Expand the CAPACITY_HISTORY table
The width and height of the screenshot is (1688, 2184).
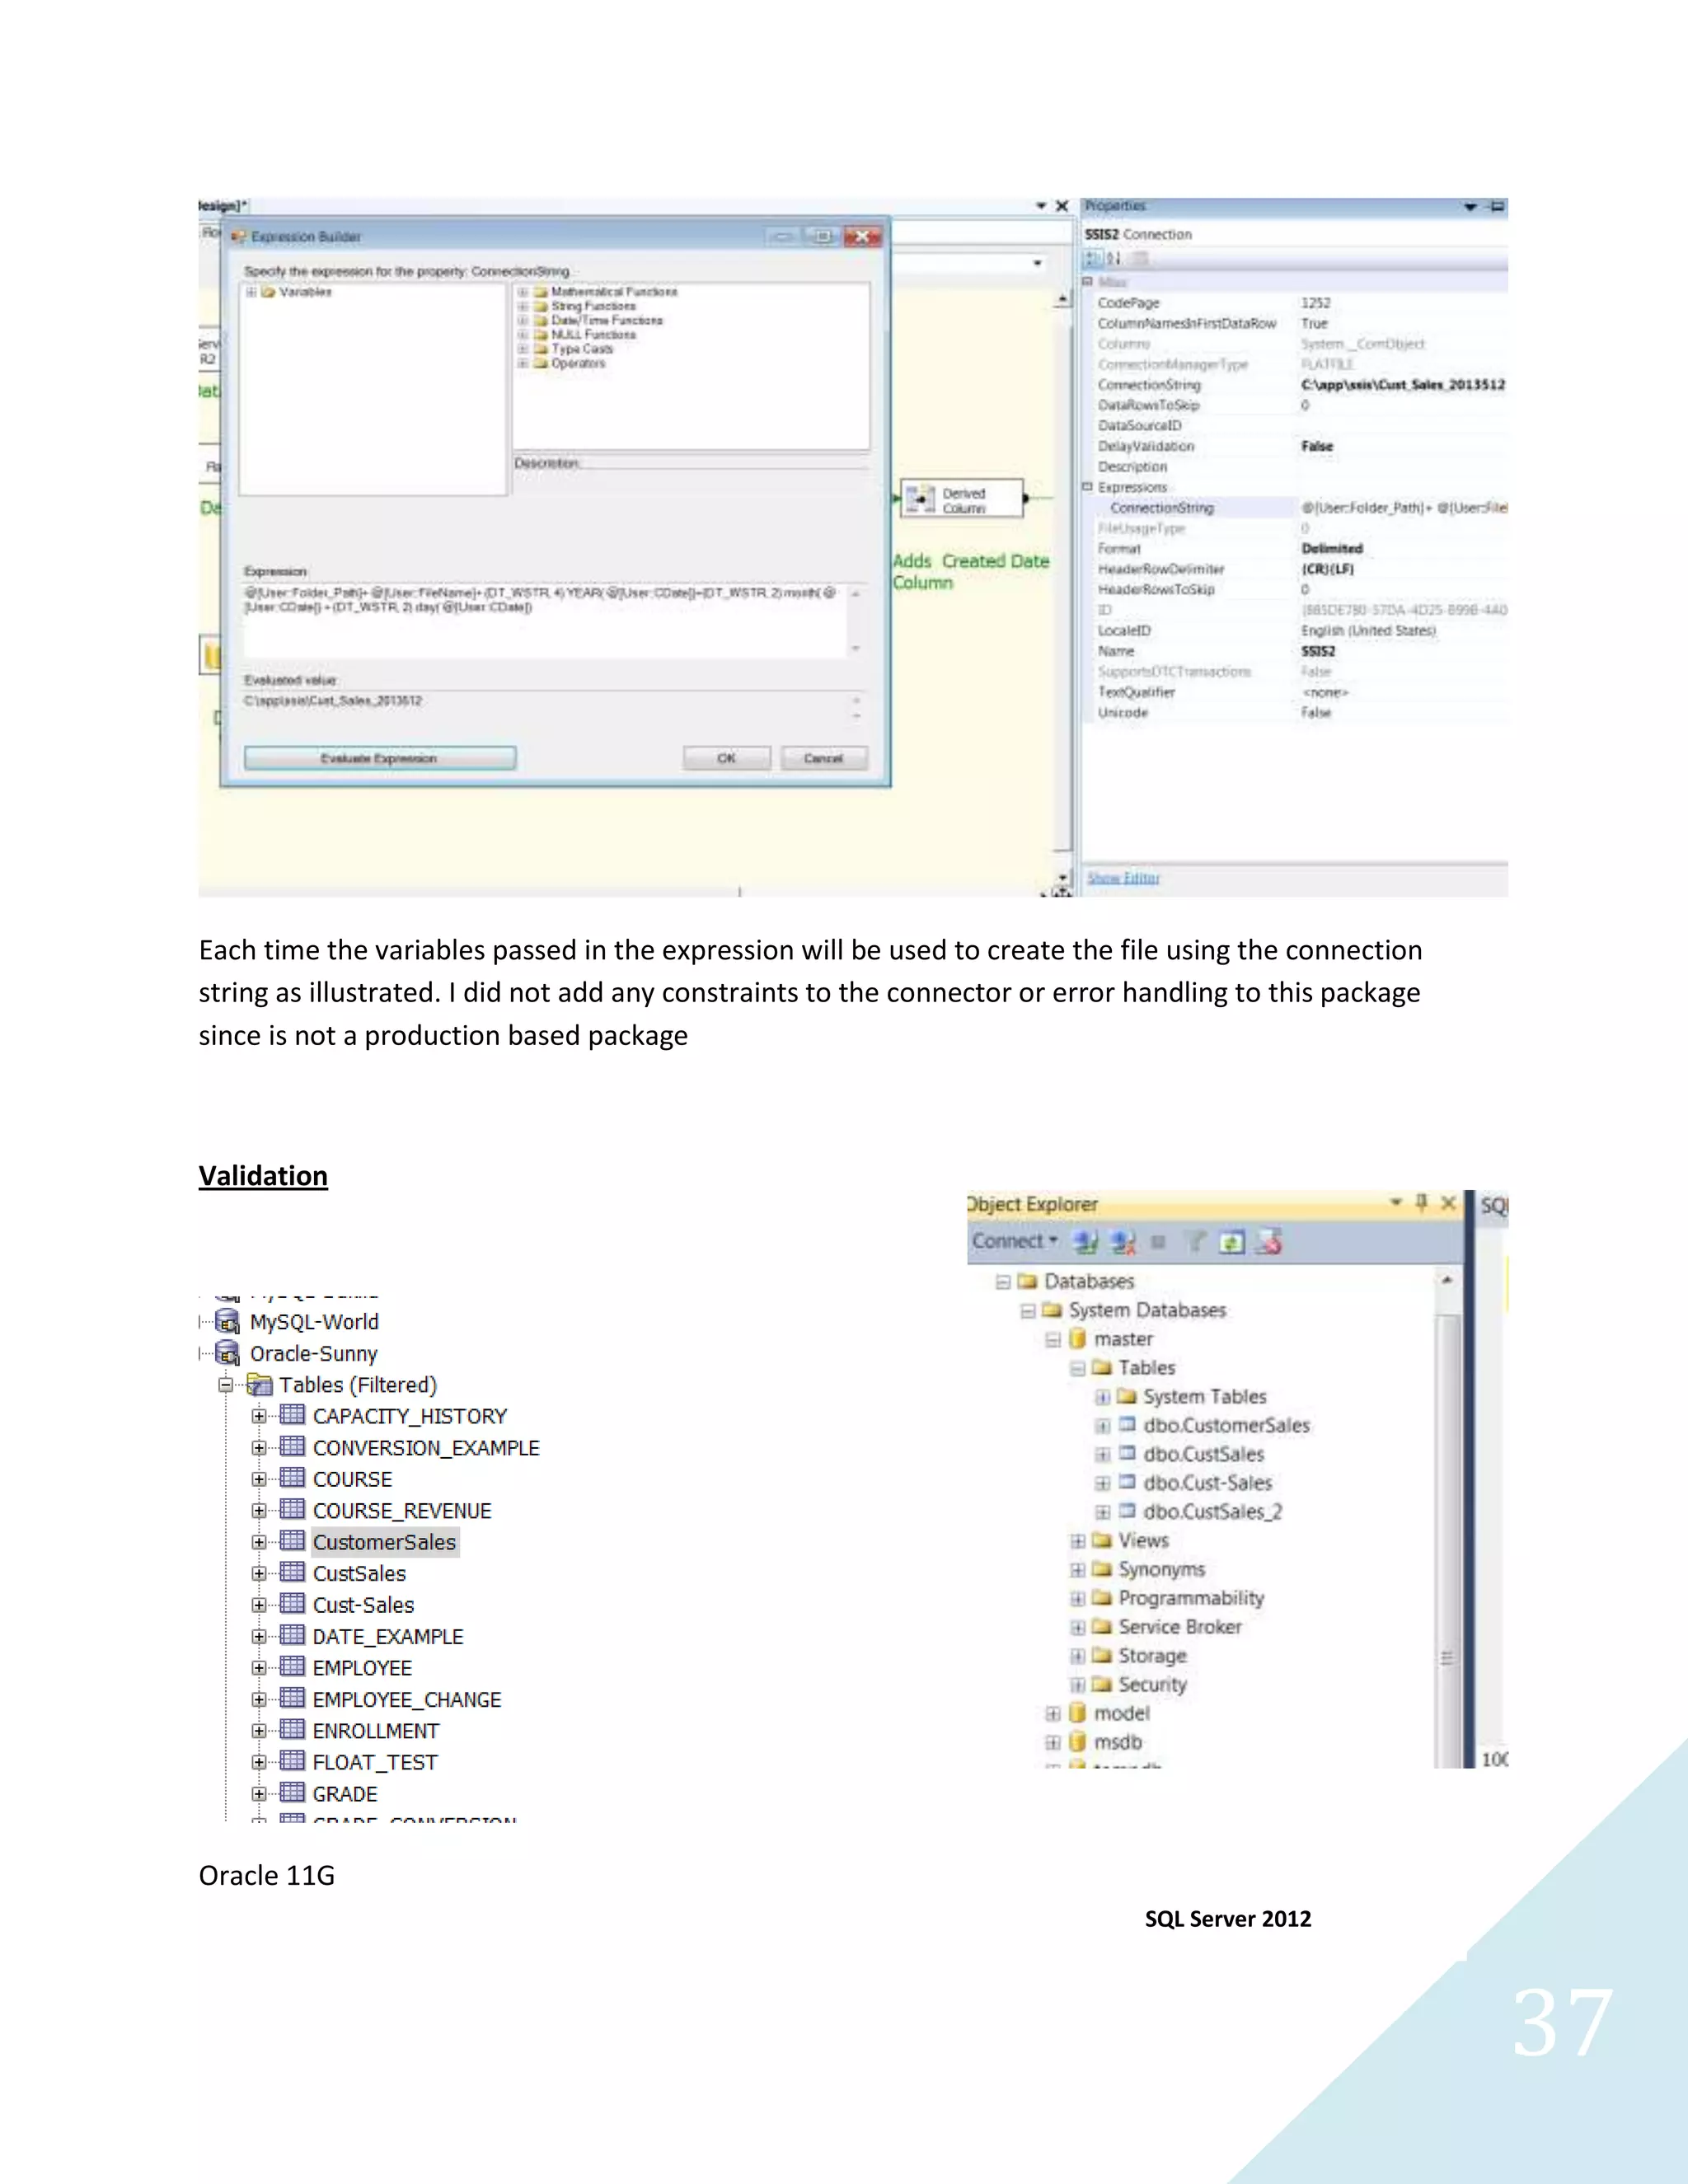point(259,1416)
